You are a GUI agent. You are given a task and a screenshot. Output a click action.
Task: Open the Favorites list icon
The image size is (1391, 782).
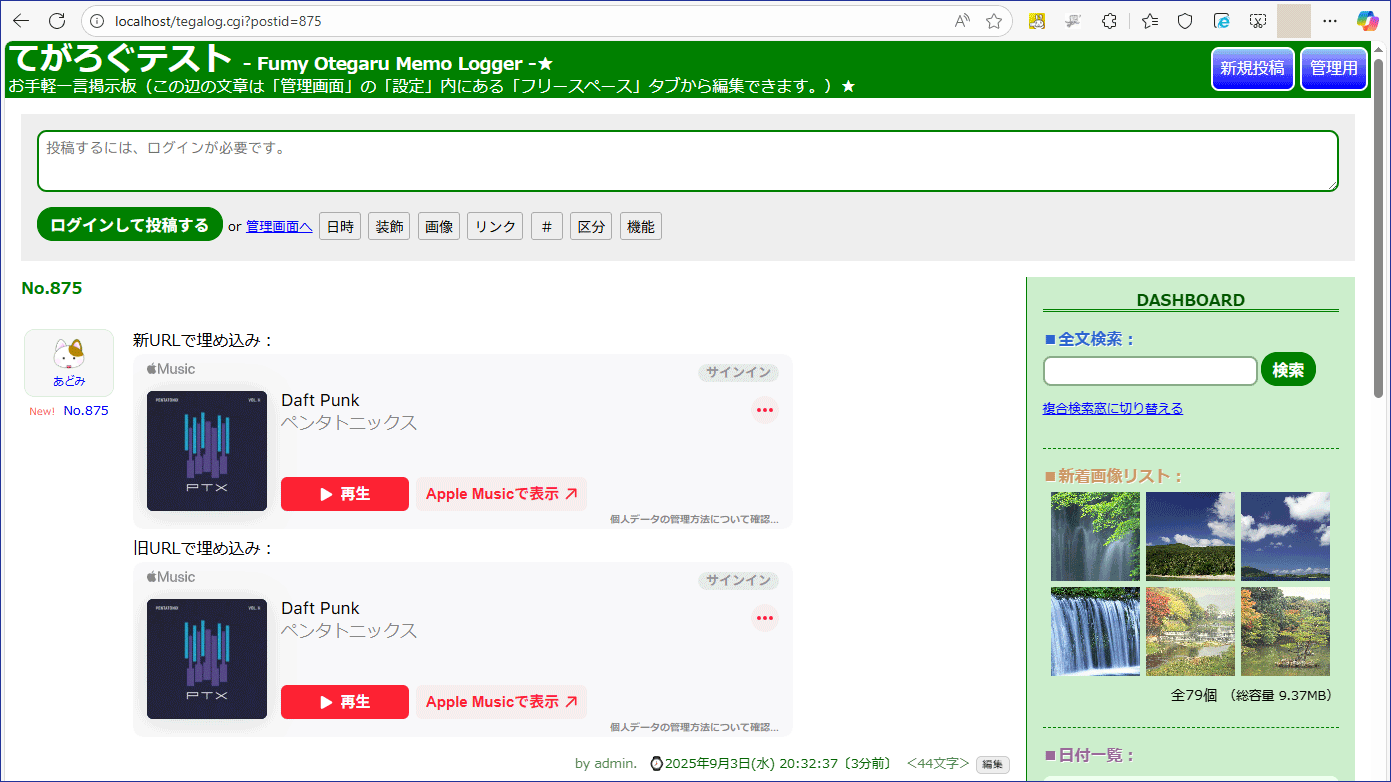(1150, 21)
